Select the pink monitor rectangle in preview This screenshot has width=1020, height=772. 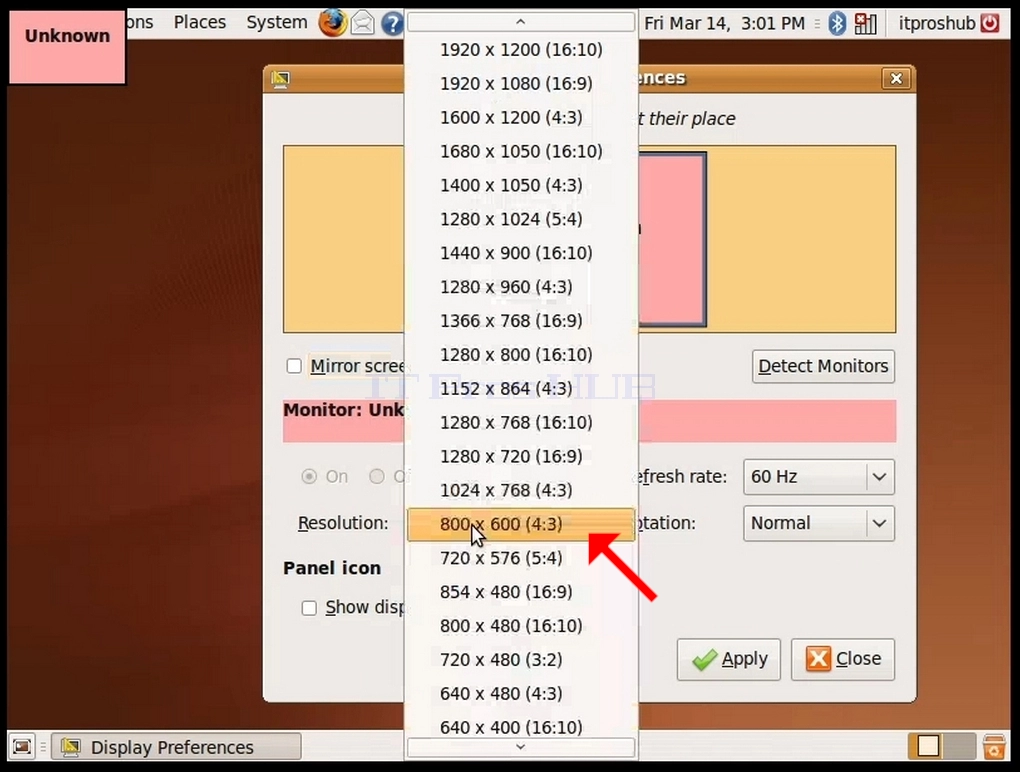pos(673,239)
